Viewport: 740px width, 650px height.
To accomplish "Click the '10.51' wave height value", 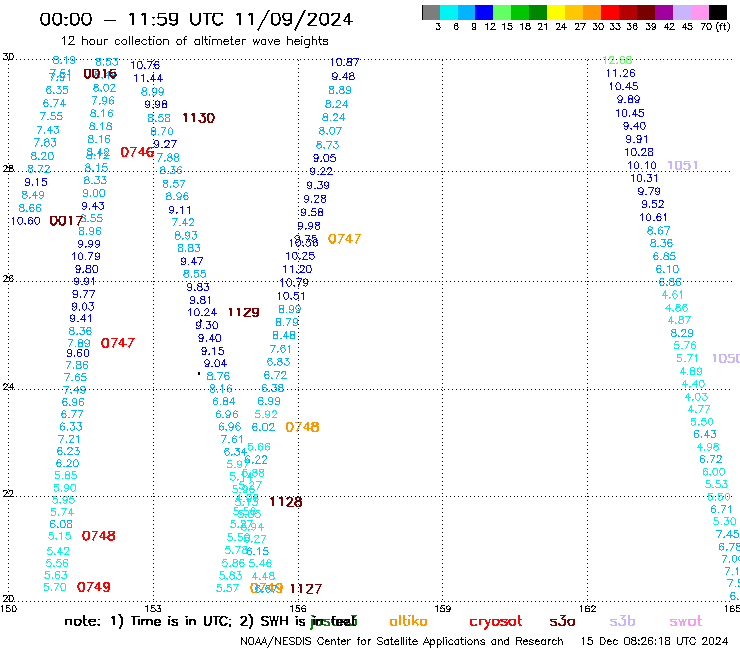I will [291, 296].
